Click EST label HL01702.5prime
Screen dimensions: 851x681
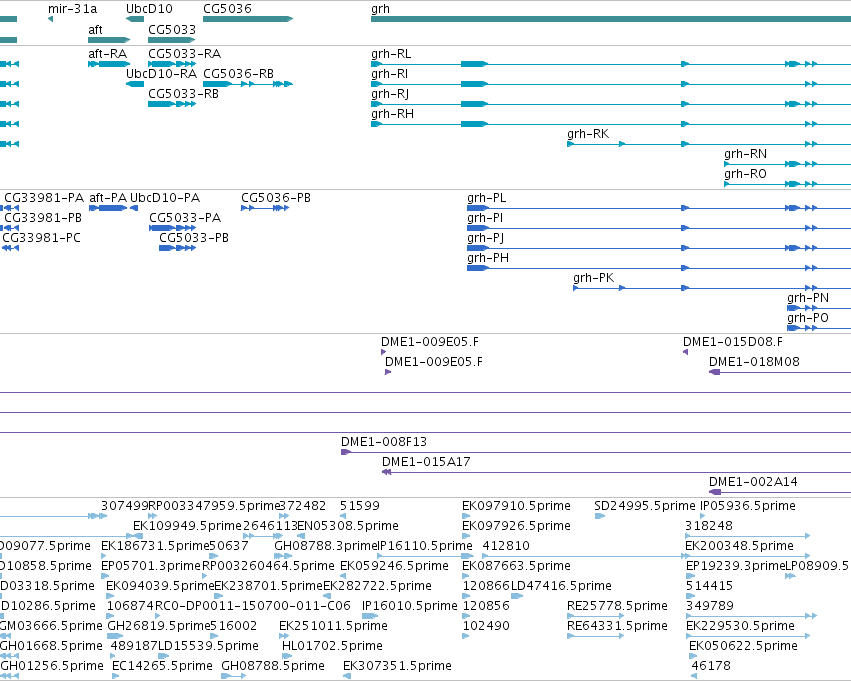332,646
